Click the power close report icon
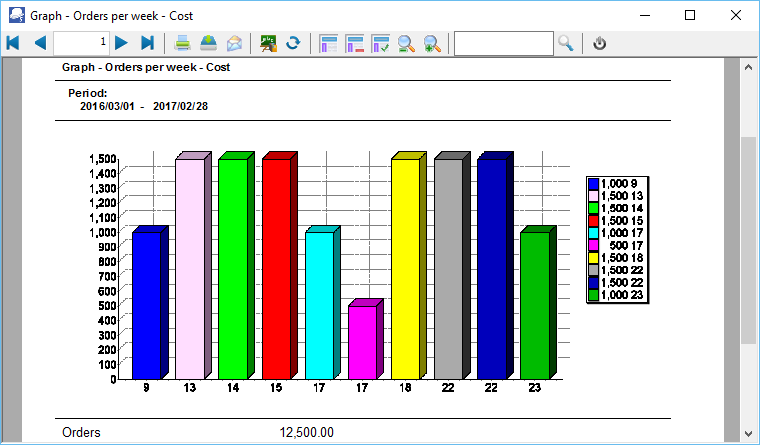The image size is (760, 445). (600, 43)
